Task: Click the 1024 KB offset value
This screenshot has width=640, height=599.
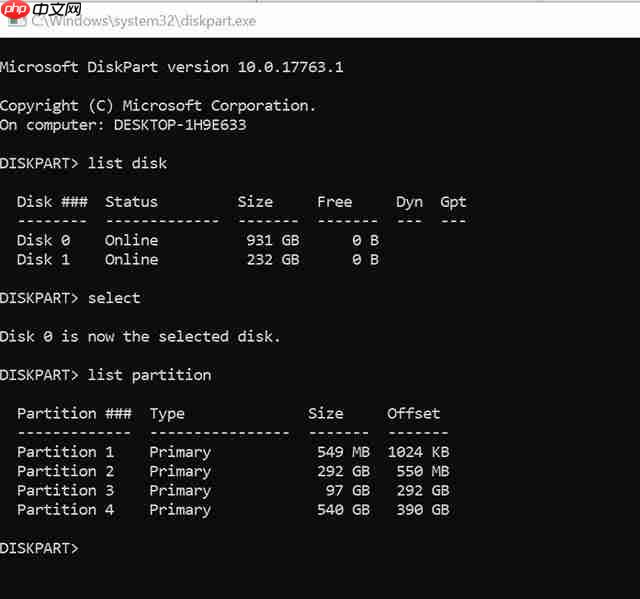Action: 418,452
